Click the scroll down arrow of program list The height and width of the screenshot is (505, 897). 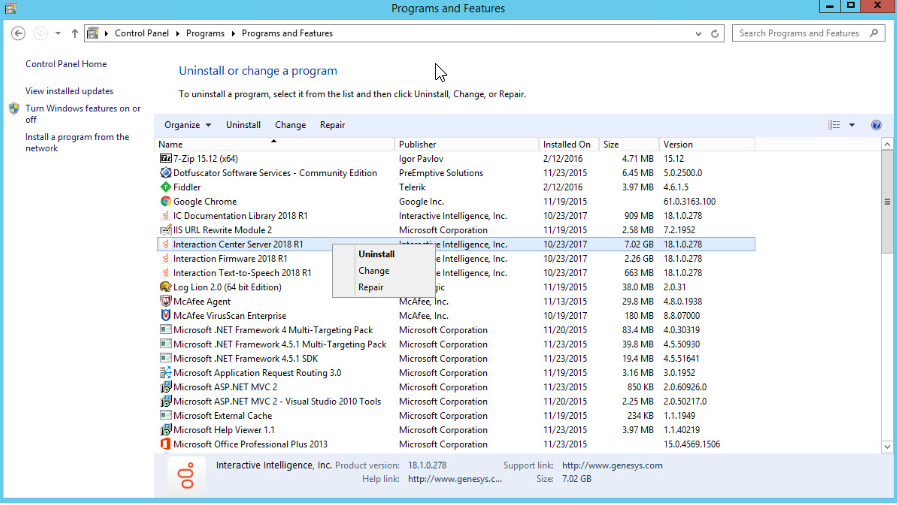tap(887, 446)
